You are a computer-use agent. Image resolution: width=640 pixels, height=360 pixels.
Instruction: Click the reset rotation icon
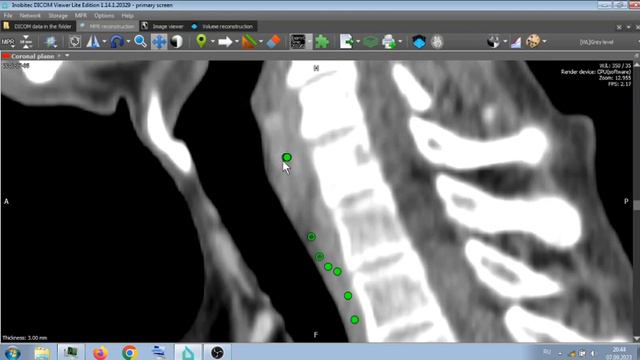[x=75, y=42]
